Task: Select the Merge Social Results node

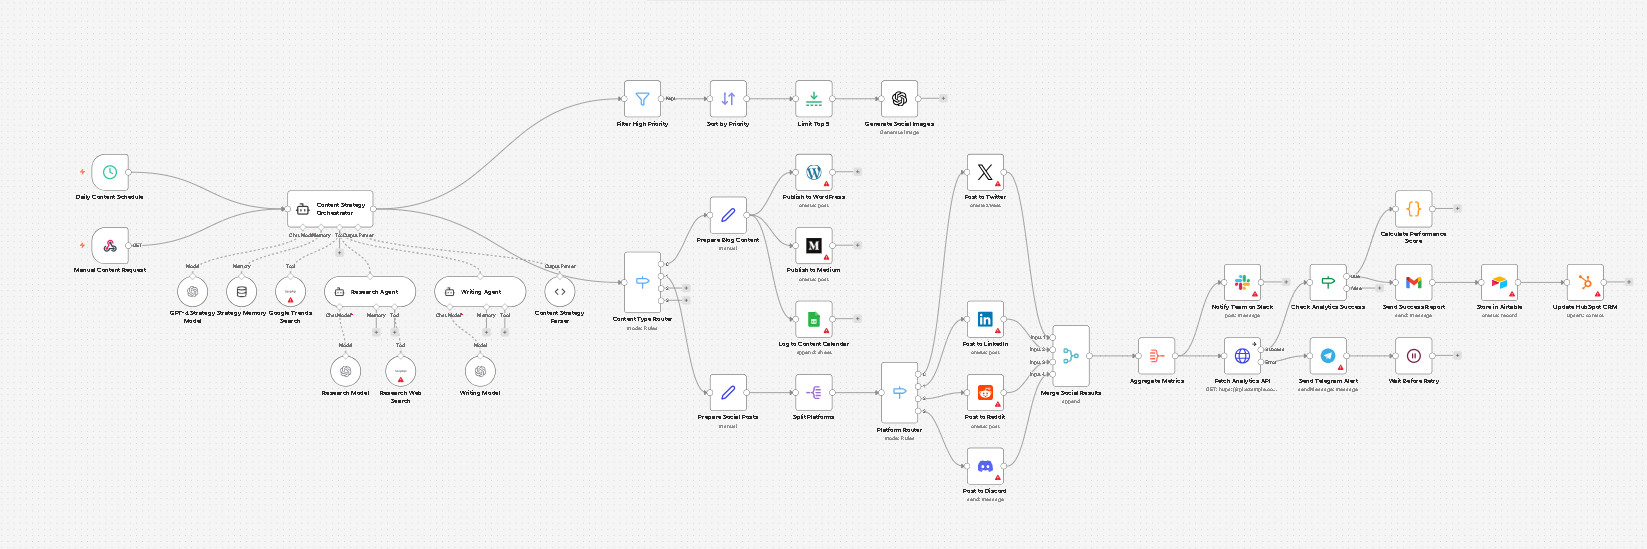Action: [x=1071, y=356]
